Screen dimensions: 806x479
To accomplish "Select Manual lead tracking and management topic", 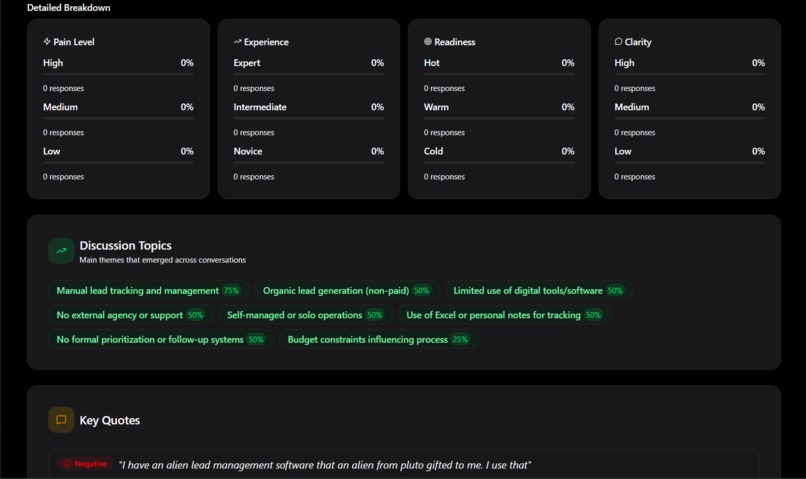I will [x=149, y=290].
